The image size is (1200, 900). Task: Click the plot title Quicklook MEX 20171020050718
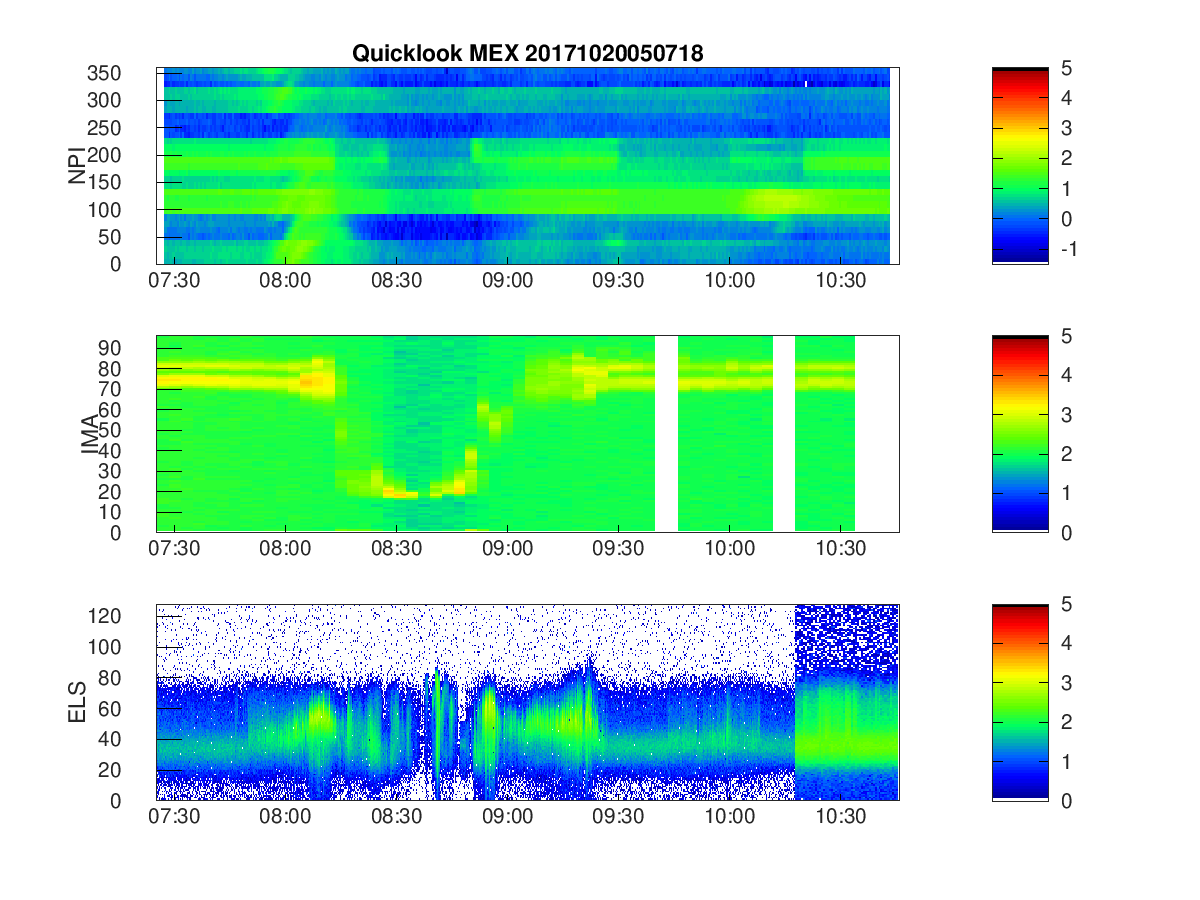point(527,55)
